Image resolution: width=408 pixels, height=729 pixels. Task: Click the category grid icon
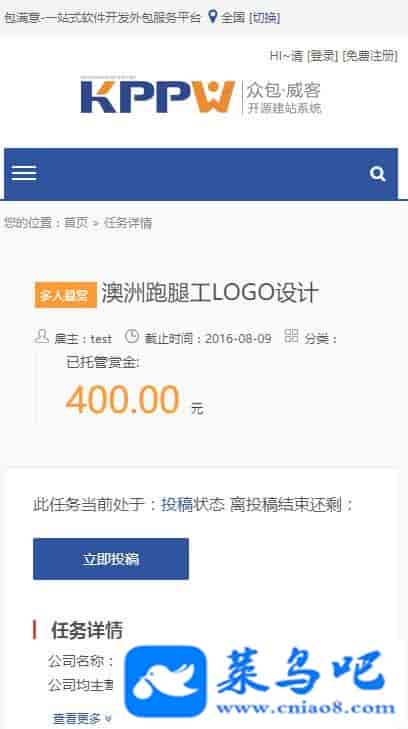tap(291, 336)
